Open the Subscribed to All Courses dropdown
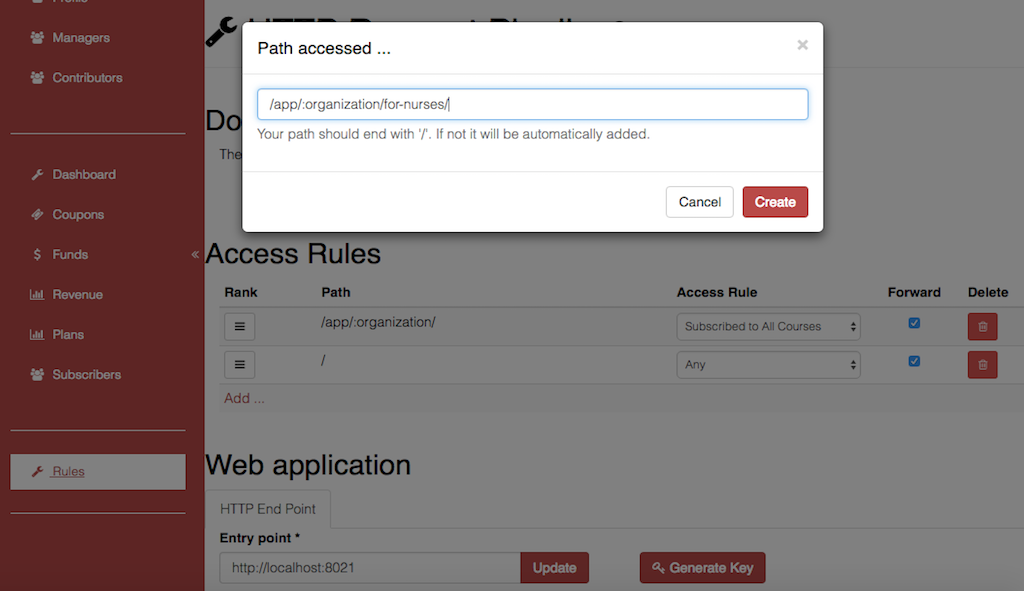Viewport: 1024px width, 591px height. pos(768,327)
